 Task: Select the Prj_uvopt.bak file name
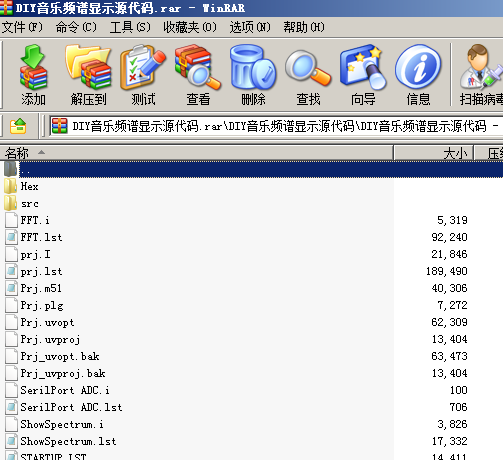coord(60,356)
